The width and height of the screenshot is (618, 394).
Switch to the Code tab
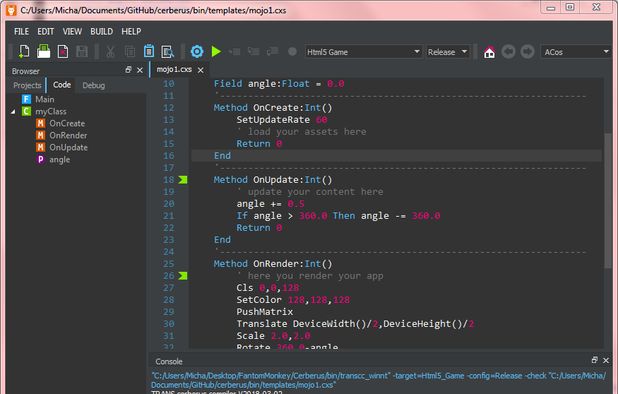(62, 85)
